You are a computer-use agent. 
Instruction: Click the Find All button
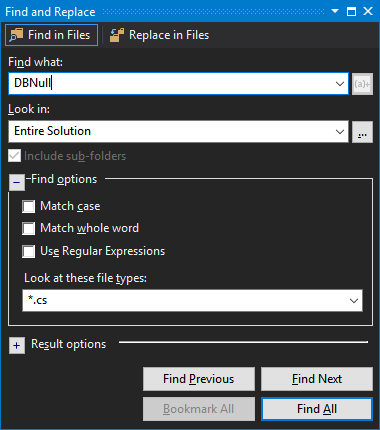317,409
